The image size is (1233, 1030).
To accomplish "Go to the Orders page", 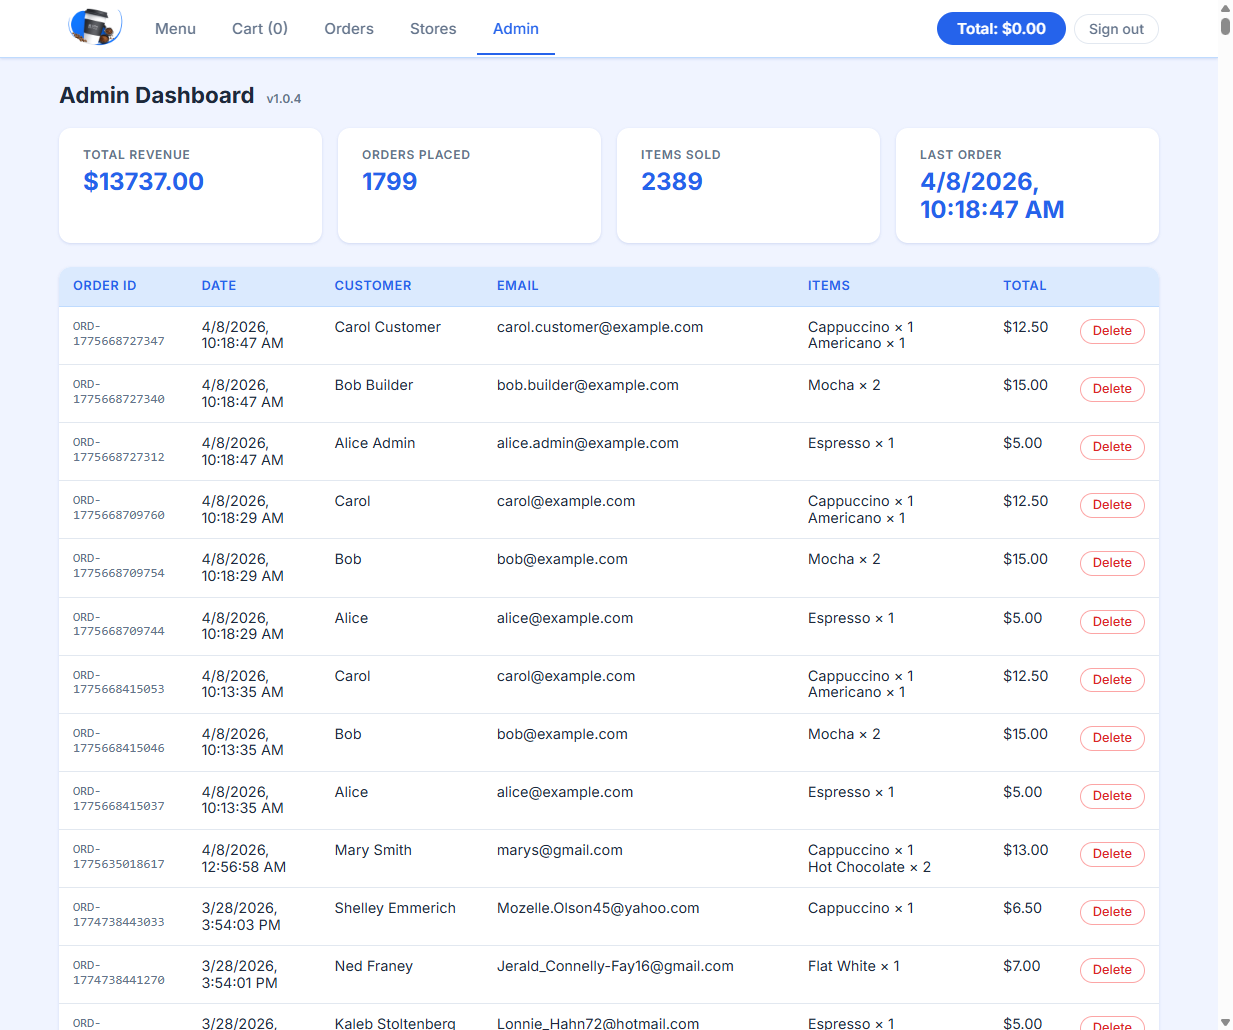I will coord(349,29).
